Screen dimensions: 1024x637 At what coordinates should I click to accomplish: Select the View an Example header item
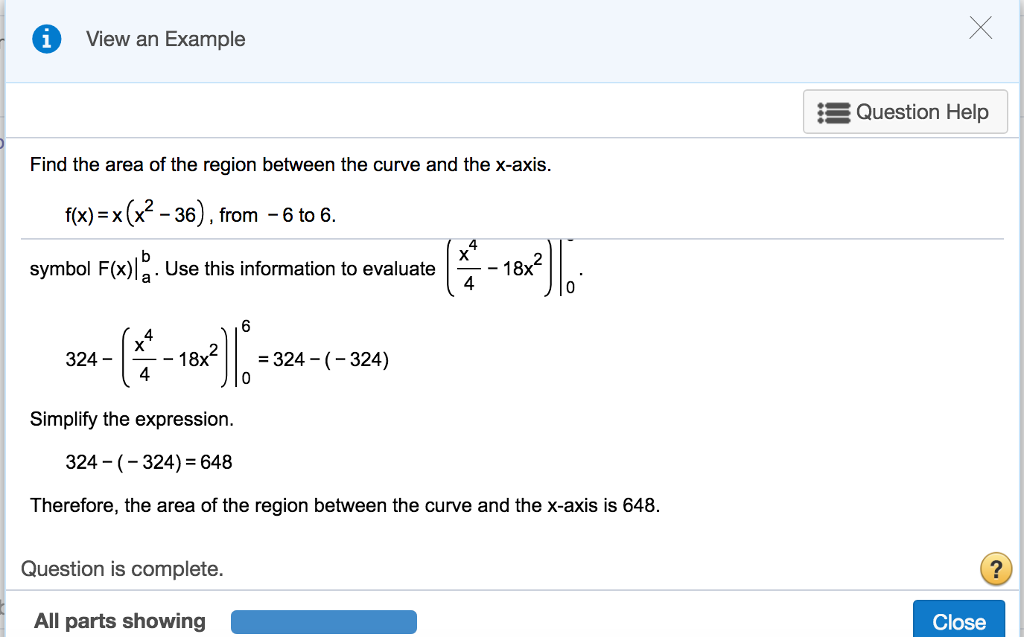(165, 39)
